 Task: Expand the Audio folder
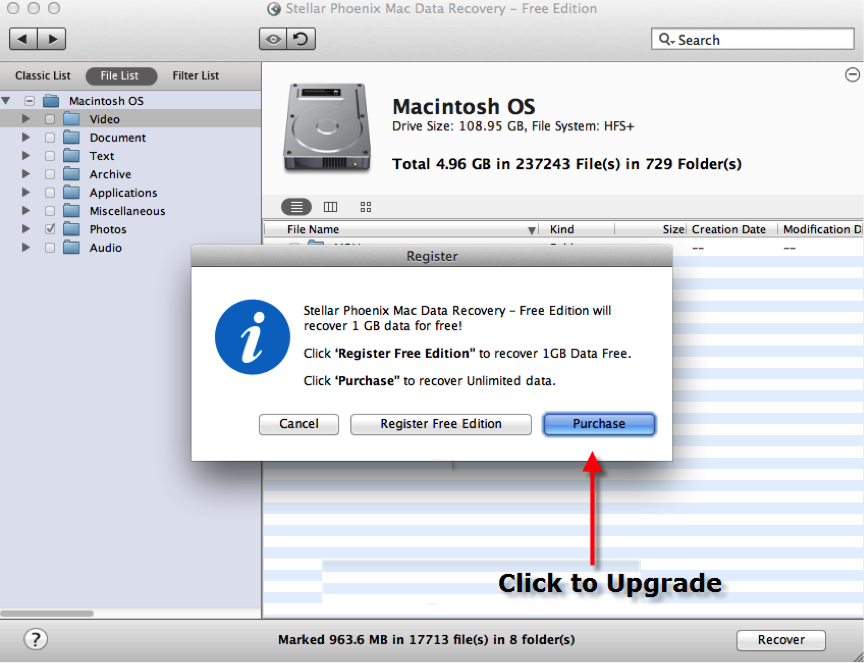click(26, 247)
